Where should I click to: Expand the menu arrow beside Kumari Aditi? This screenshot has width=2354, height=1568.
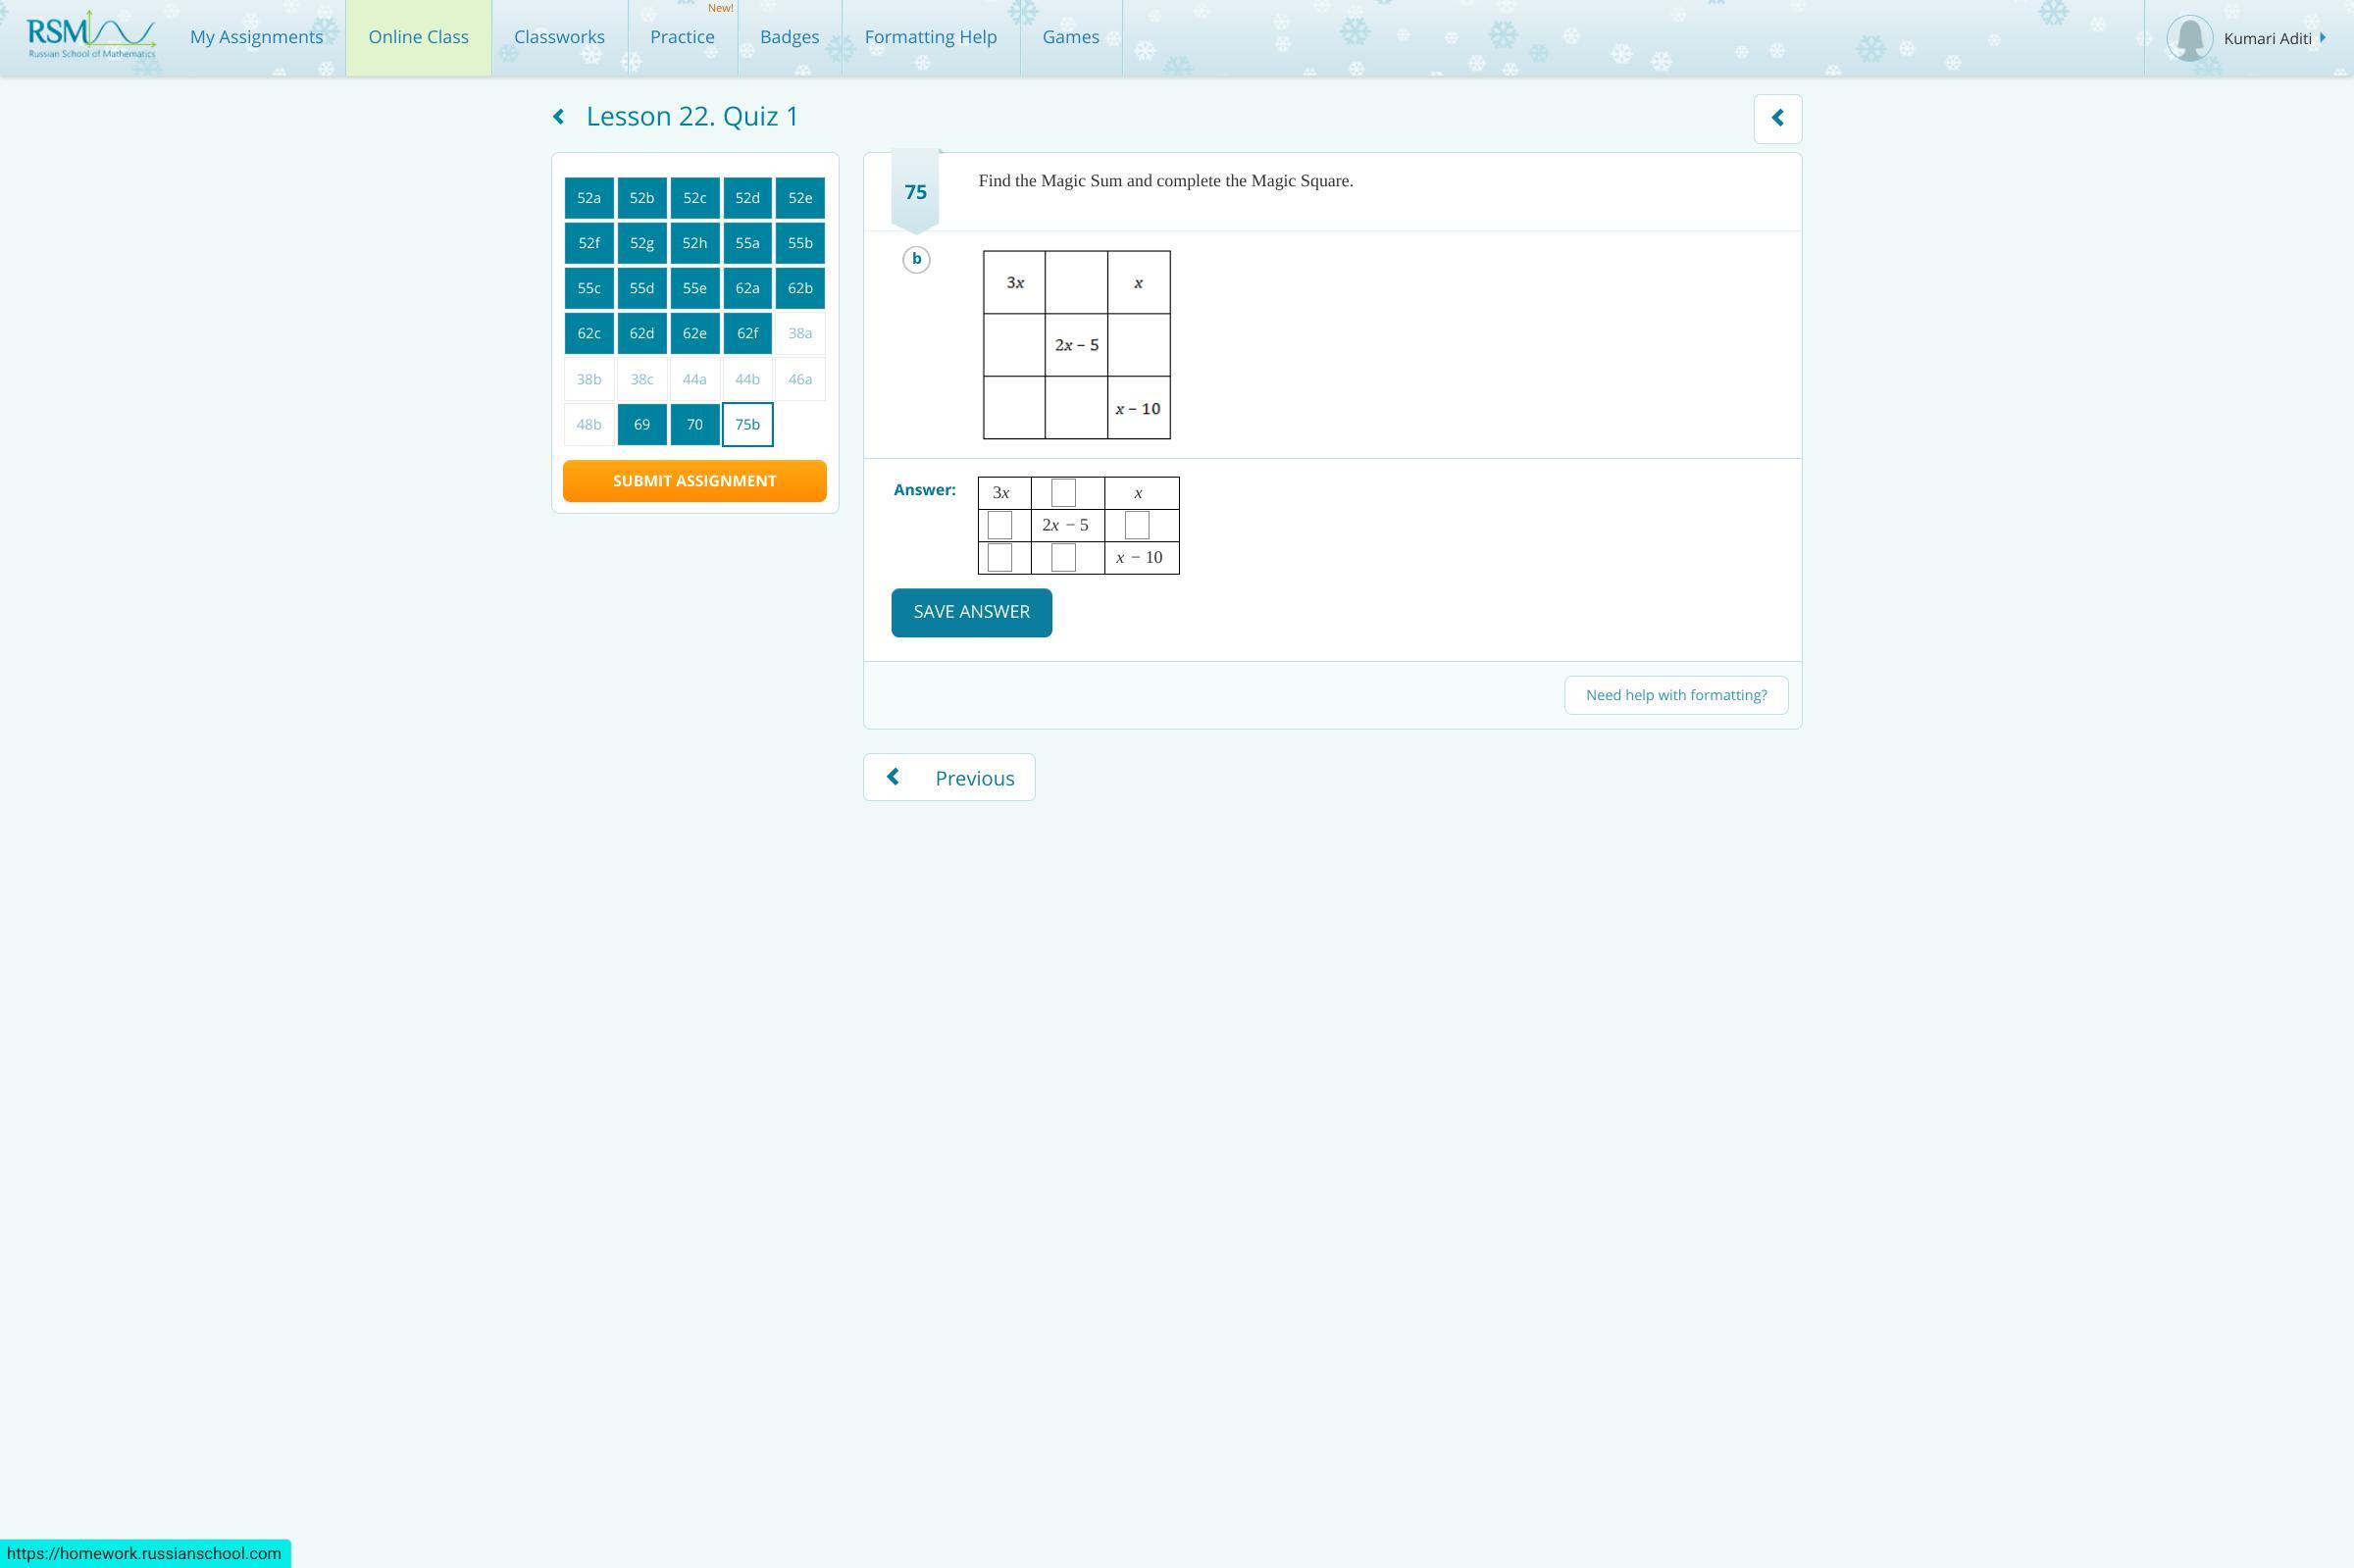coord(2322,38)
